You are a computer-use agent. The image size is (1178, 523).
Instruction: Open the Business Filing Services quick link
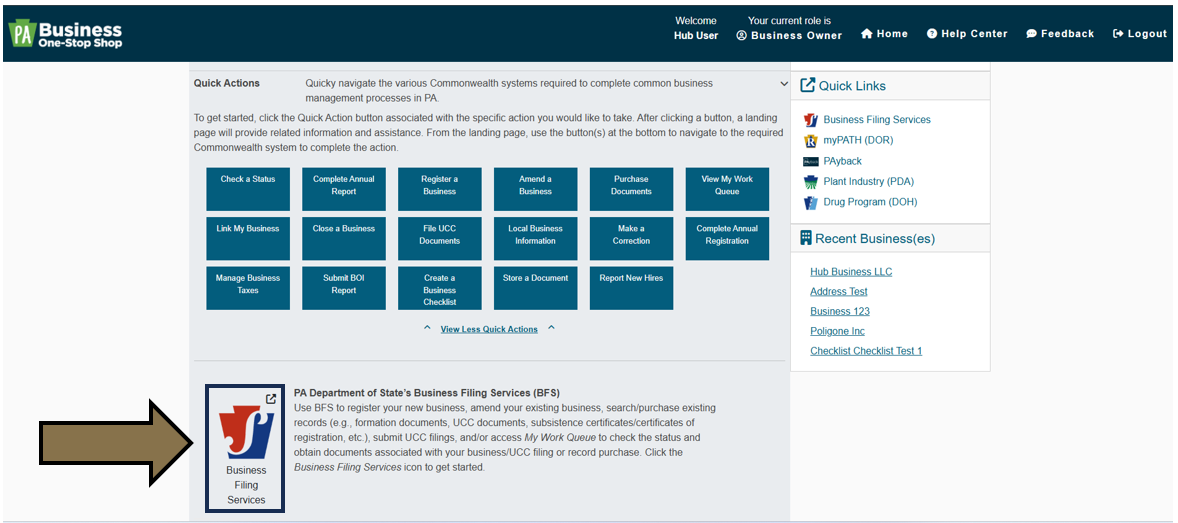point(877,119)
